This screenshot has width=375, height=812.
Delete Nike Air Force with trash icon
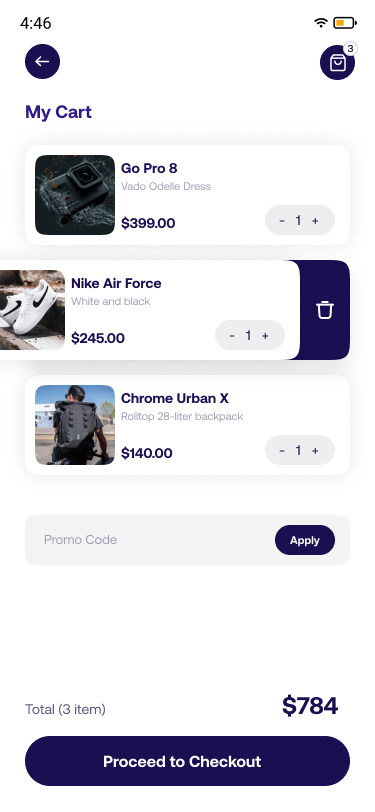pos(325,310)
